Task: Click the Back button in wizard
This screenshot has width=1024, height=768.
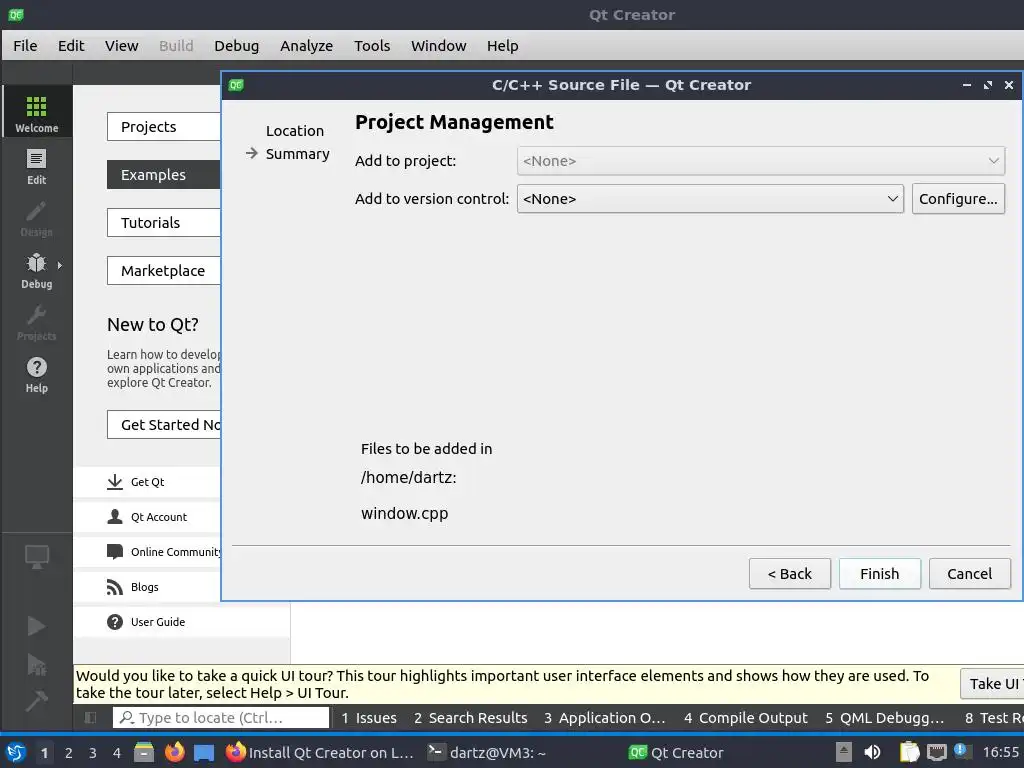Action: coord(790,573)
